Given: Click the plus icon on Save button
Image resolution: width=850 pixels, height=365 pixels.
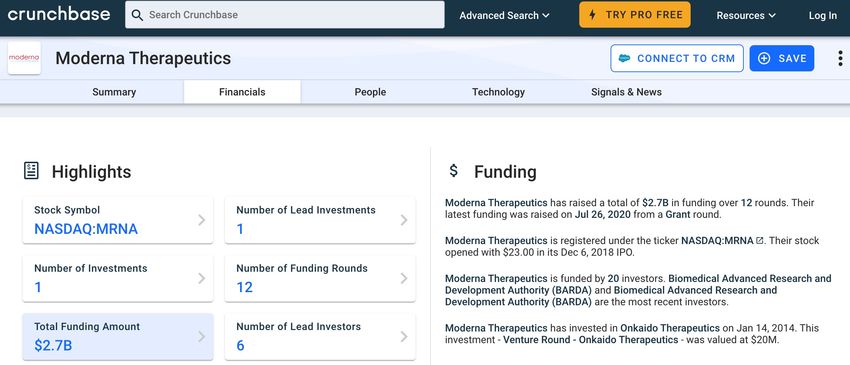Looking at the screenshot, I should [x=764, y=59].
